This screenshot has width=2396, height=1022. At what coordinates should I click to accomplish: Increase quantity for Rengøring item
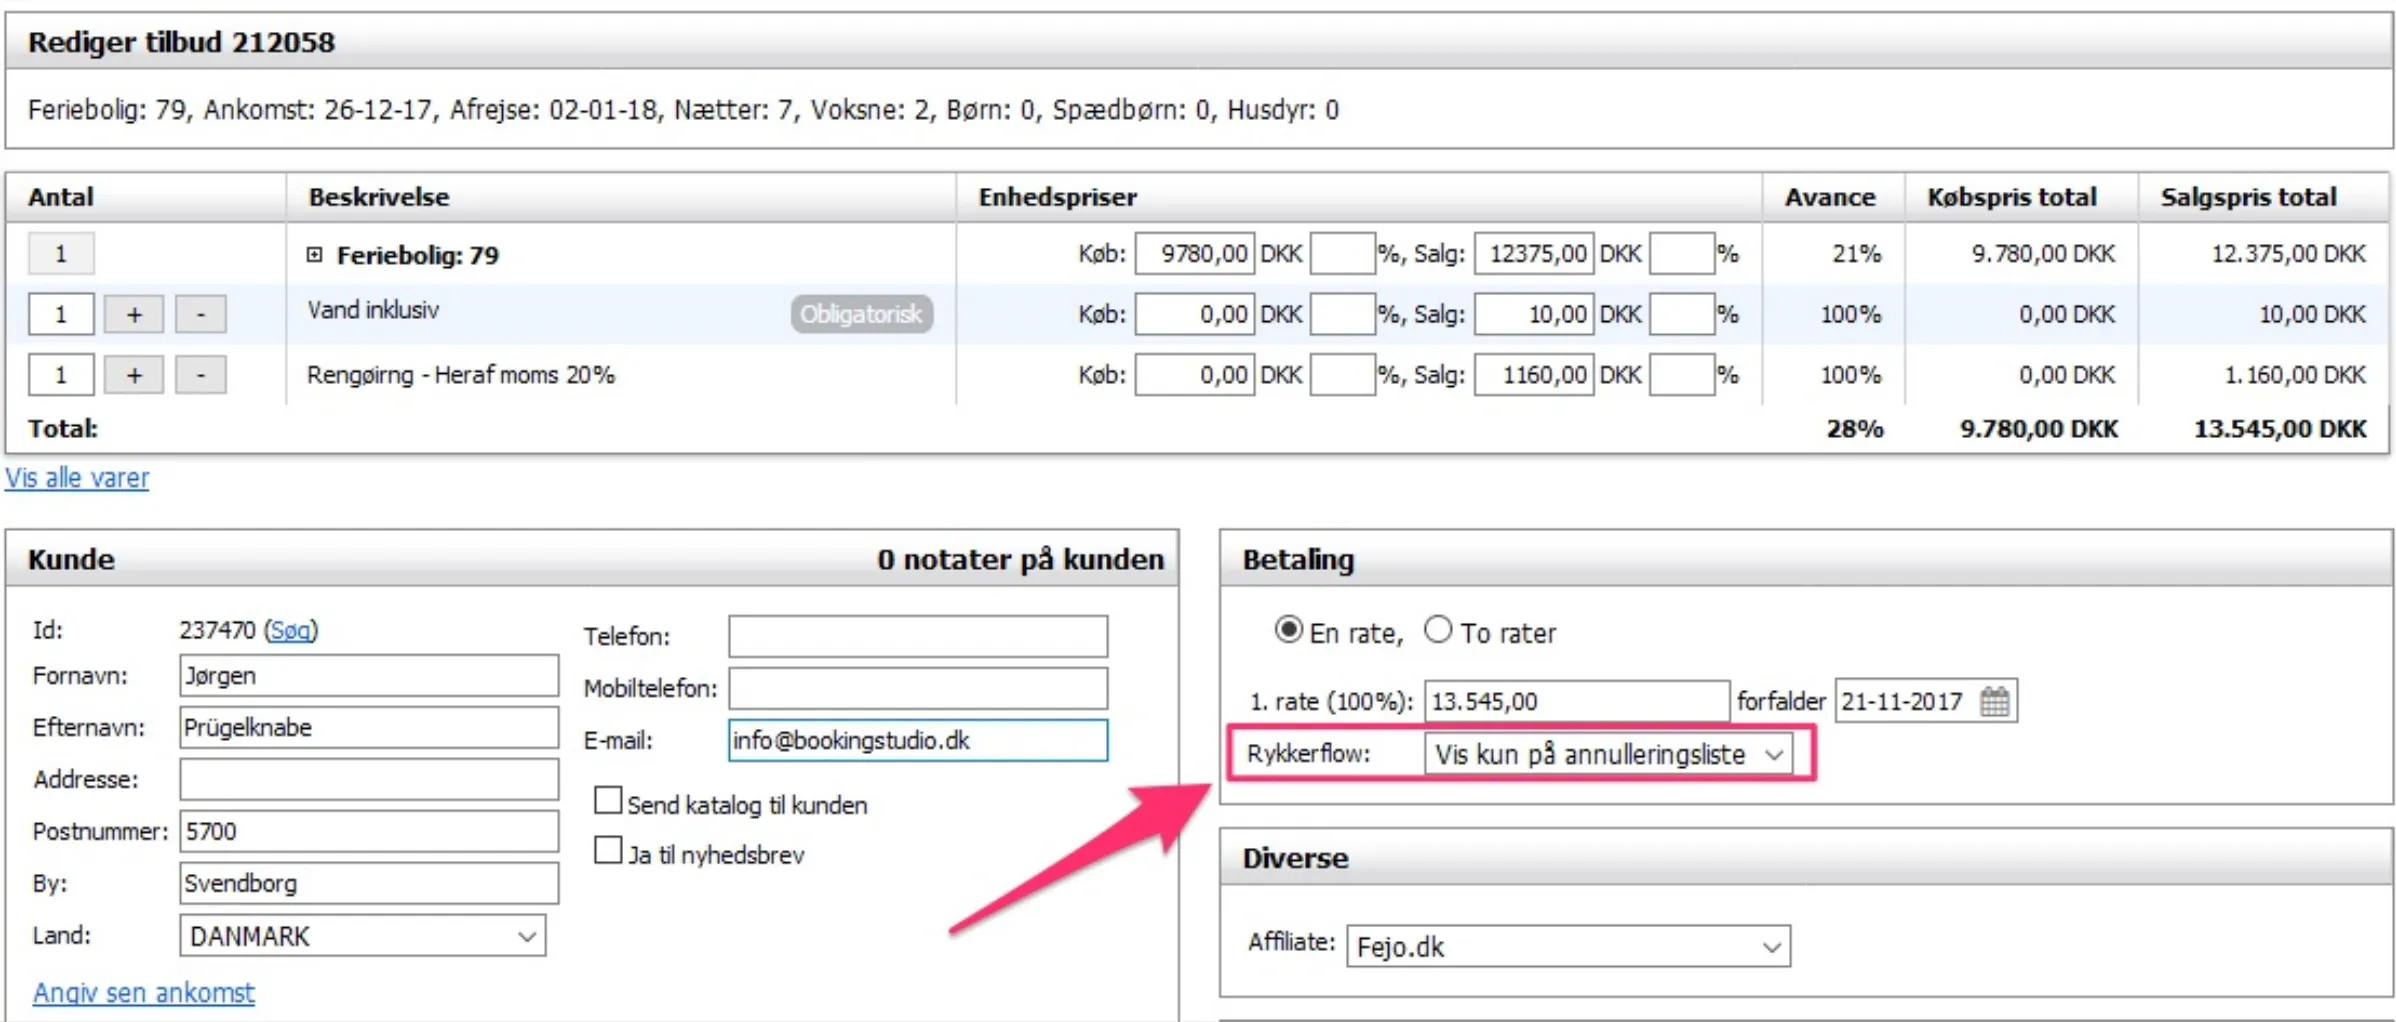(x=134, y=375)
